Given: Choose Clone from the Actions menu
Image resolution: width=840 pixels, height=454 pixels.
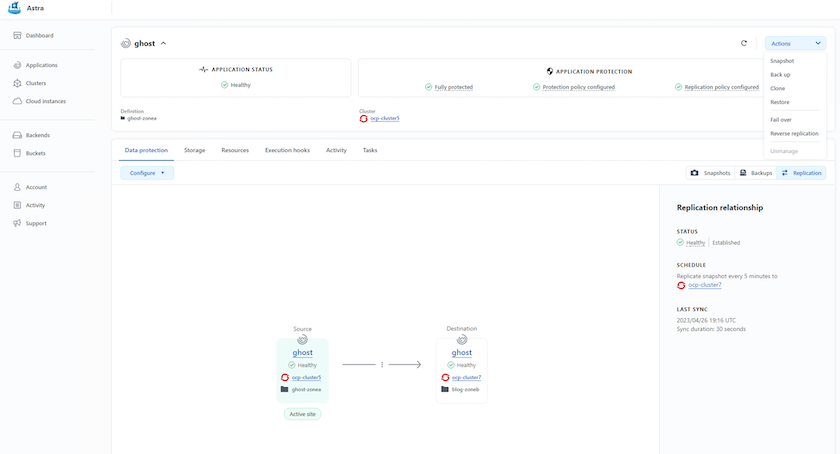Looking at the screenshot, I should (x=777, y=88).
